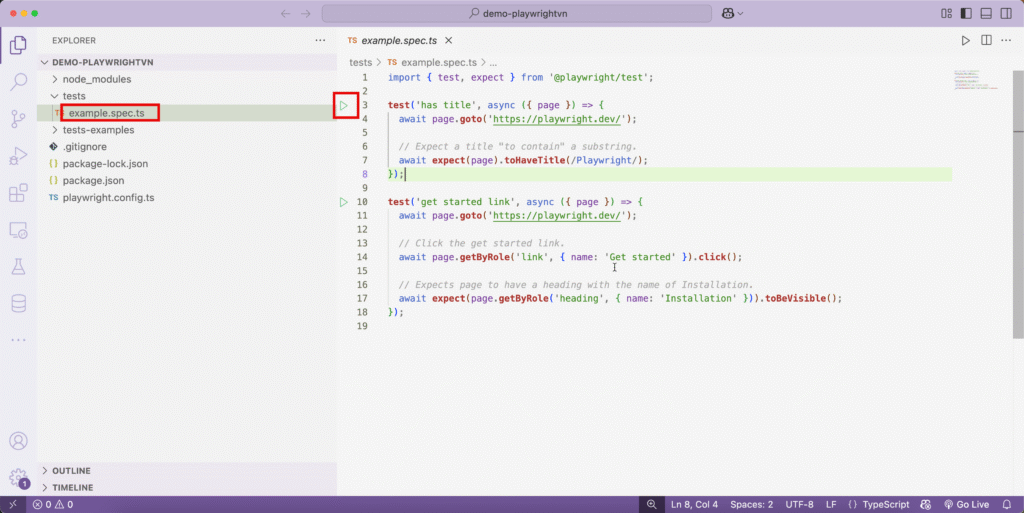Open the Manage gear menu
The width and height of the screenshot is (1024, 513).
coord(18,478)
